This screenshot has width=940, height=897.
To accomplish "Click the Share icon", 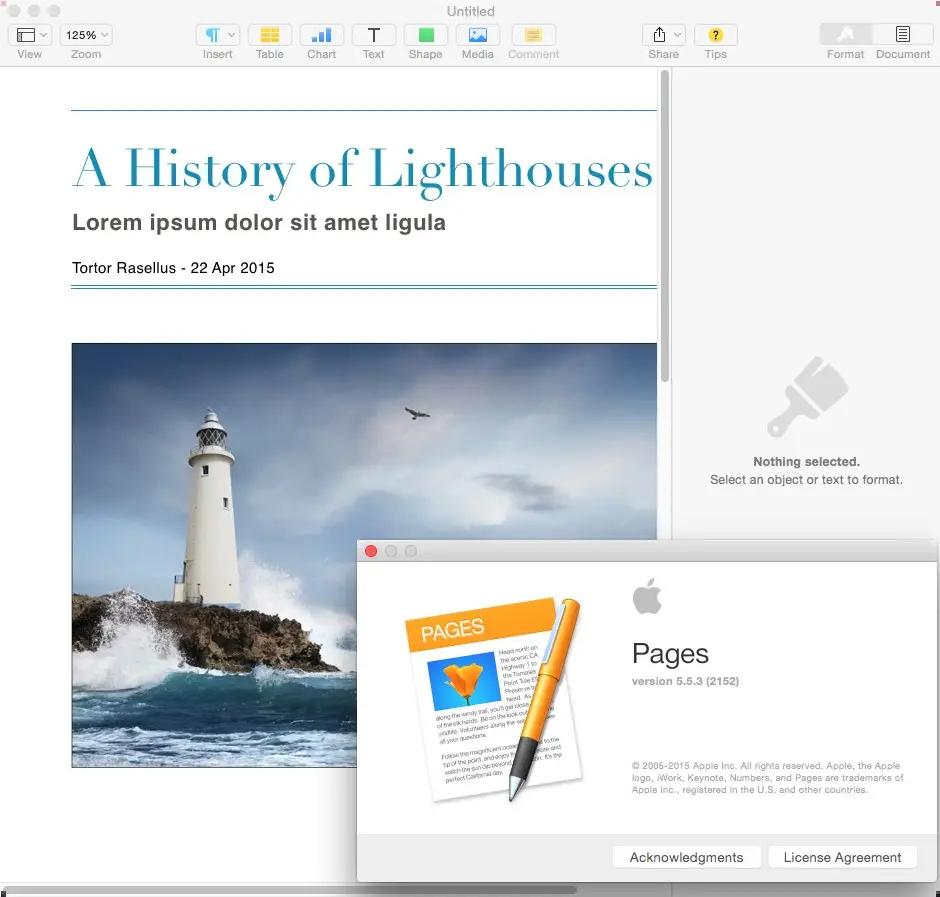I will [x=659, y=35].
